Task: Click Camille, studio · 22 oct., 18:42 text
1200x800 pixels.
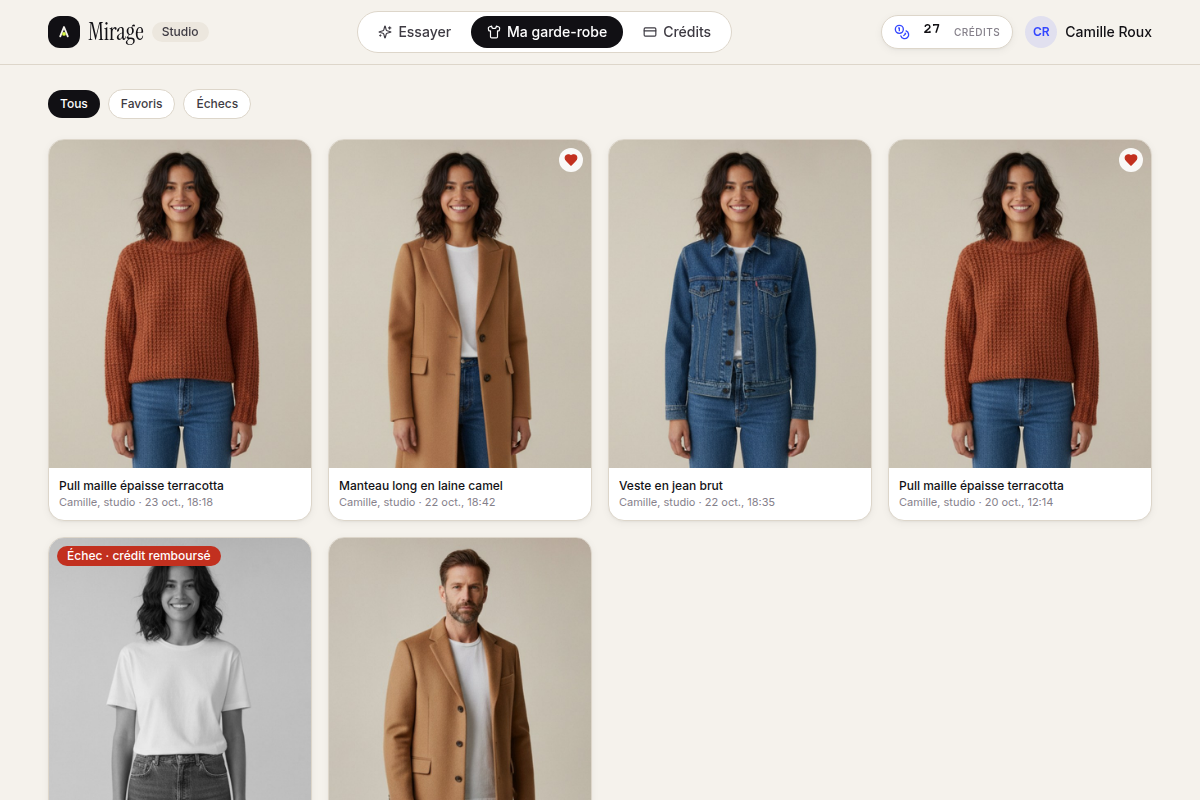Action: click(417, 502)
